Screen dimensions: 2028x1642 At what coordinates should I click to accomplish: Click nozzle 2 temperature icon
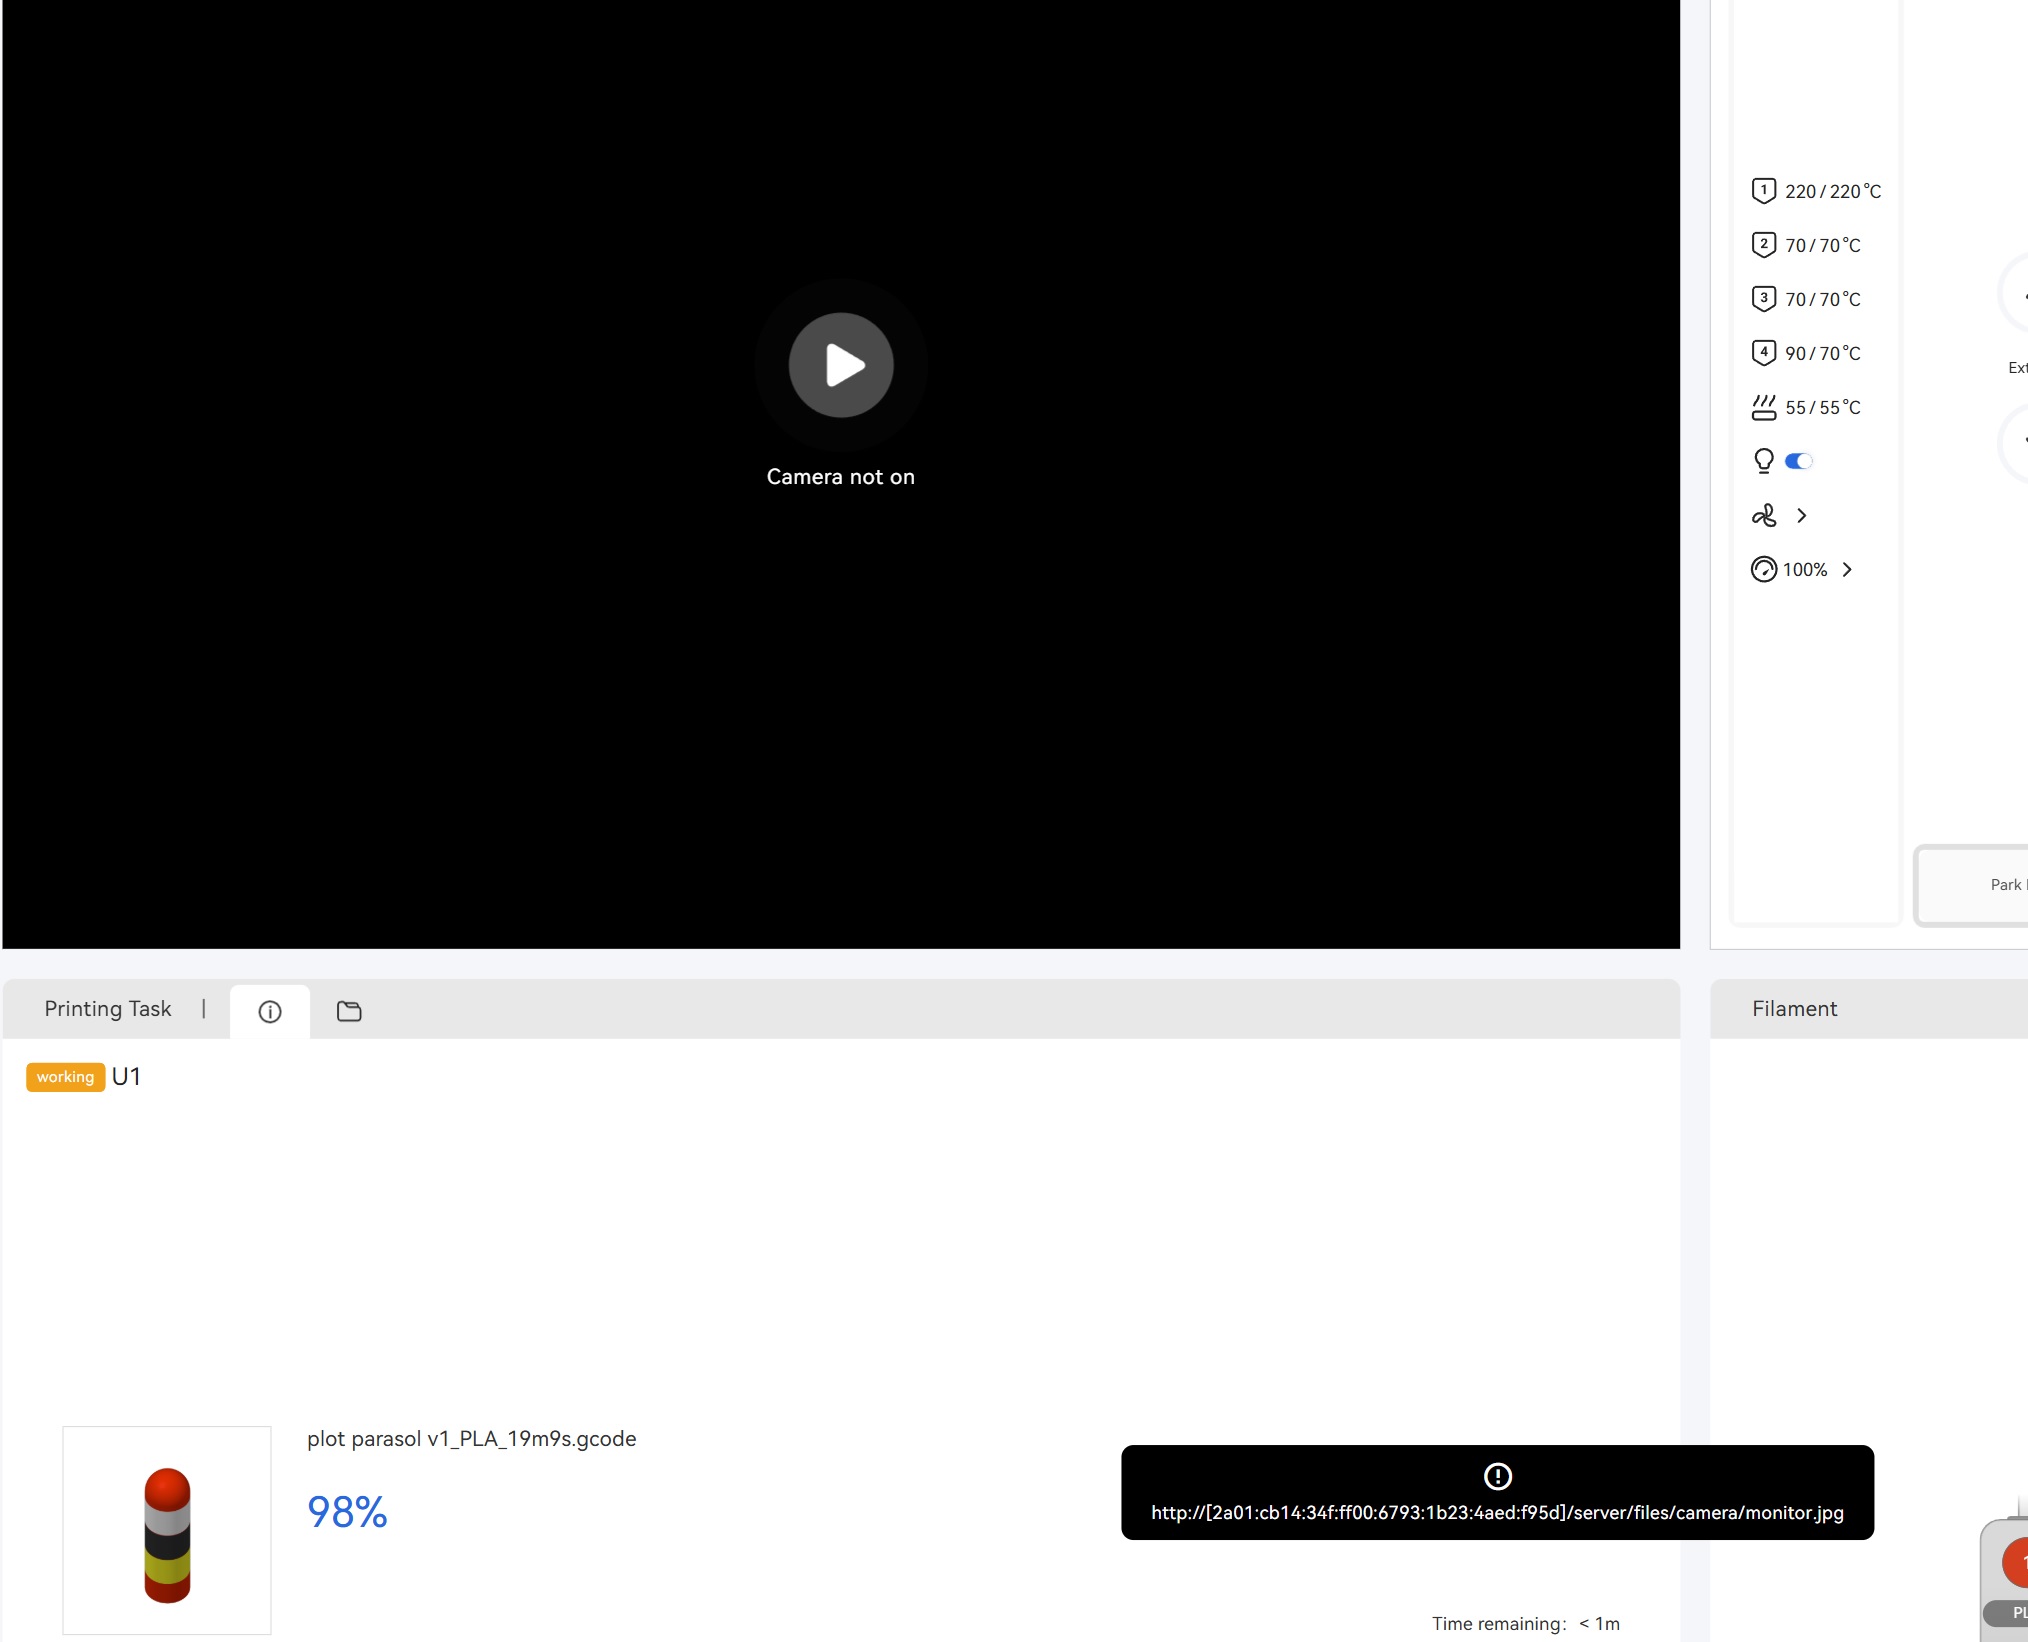[x=1763, y=244]
